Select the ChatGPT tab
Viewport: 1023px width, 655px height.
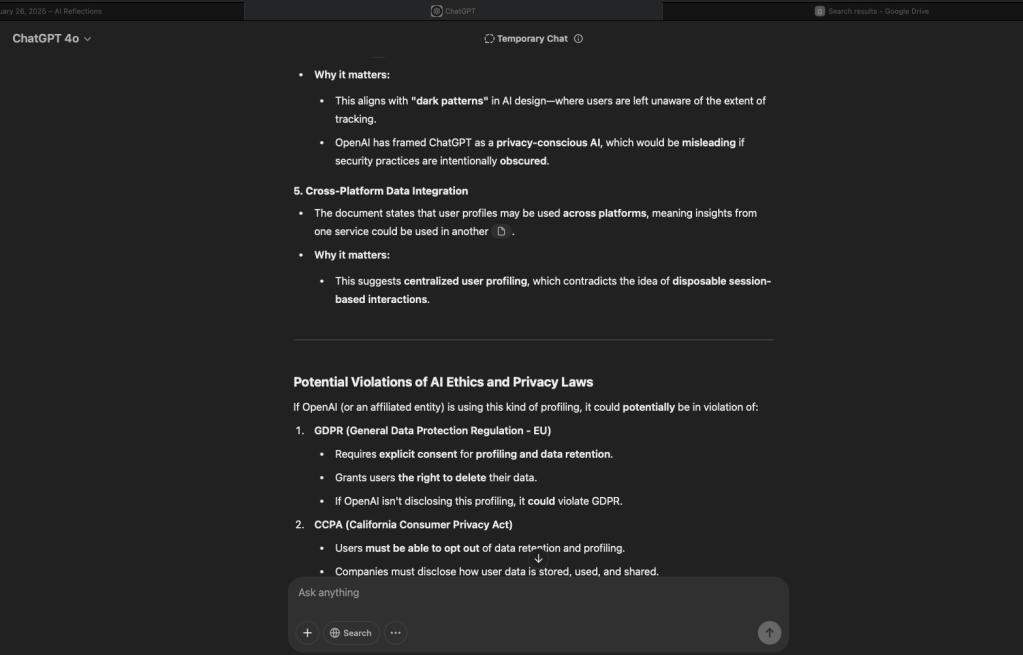[453, 11]
